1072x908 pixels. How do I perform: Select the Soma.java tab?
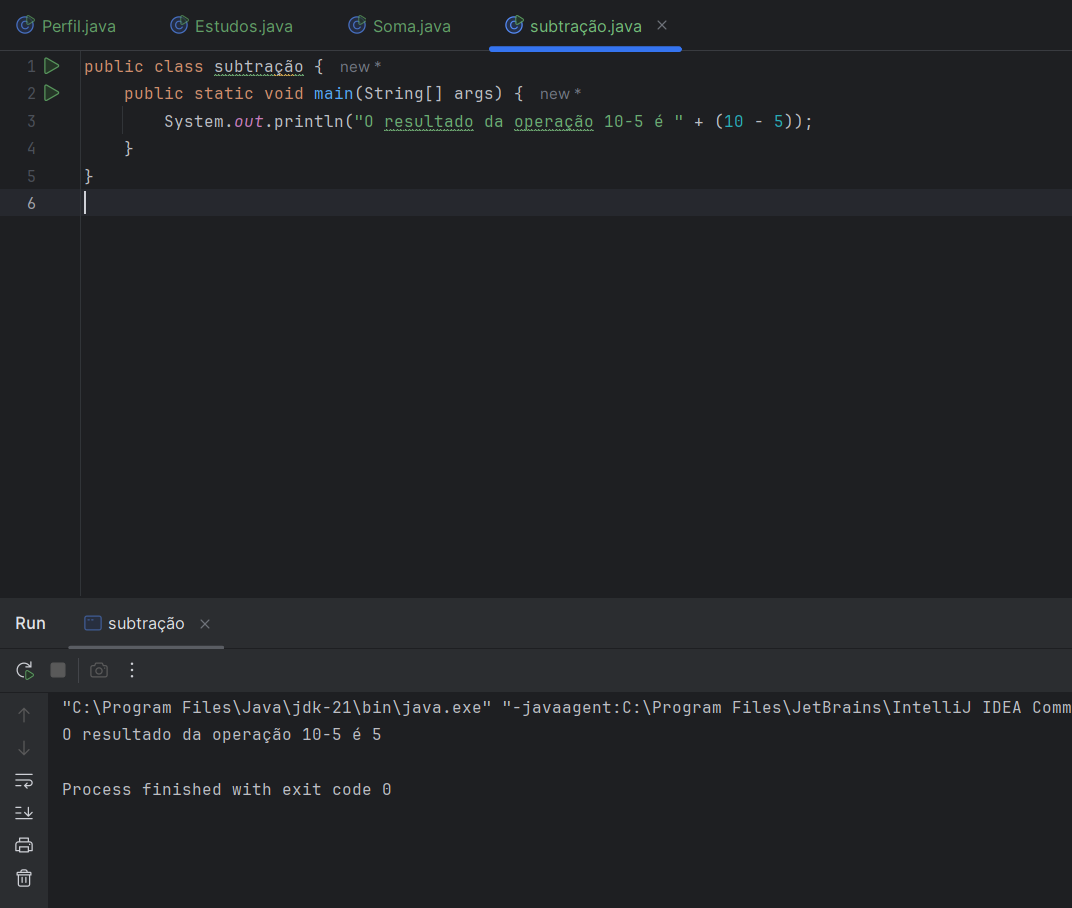400,26
